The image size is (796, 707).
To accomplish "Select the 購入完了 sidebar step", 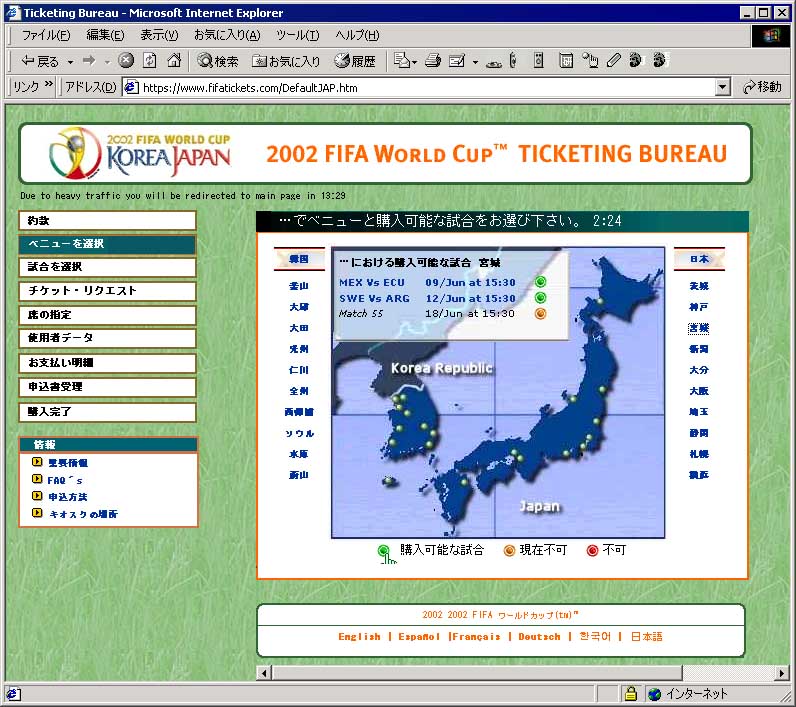I will (x=107, y=412).
